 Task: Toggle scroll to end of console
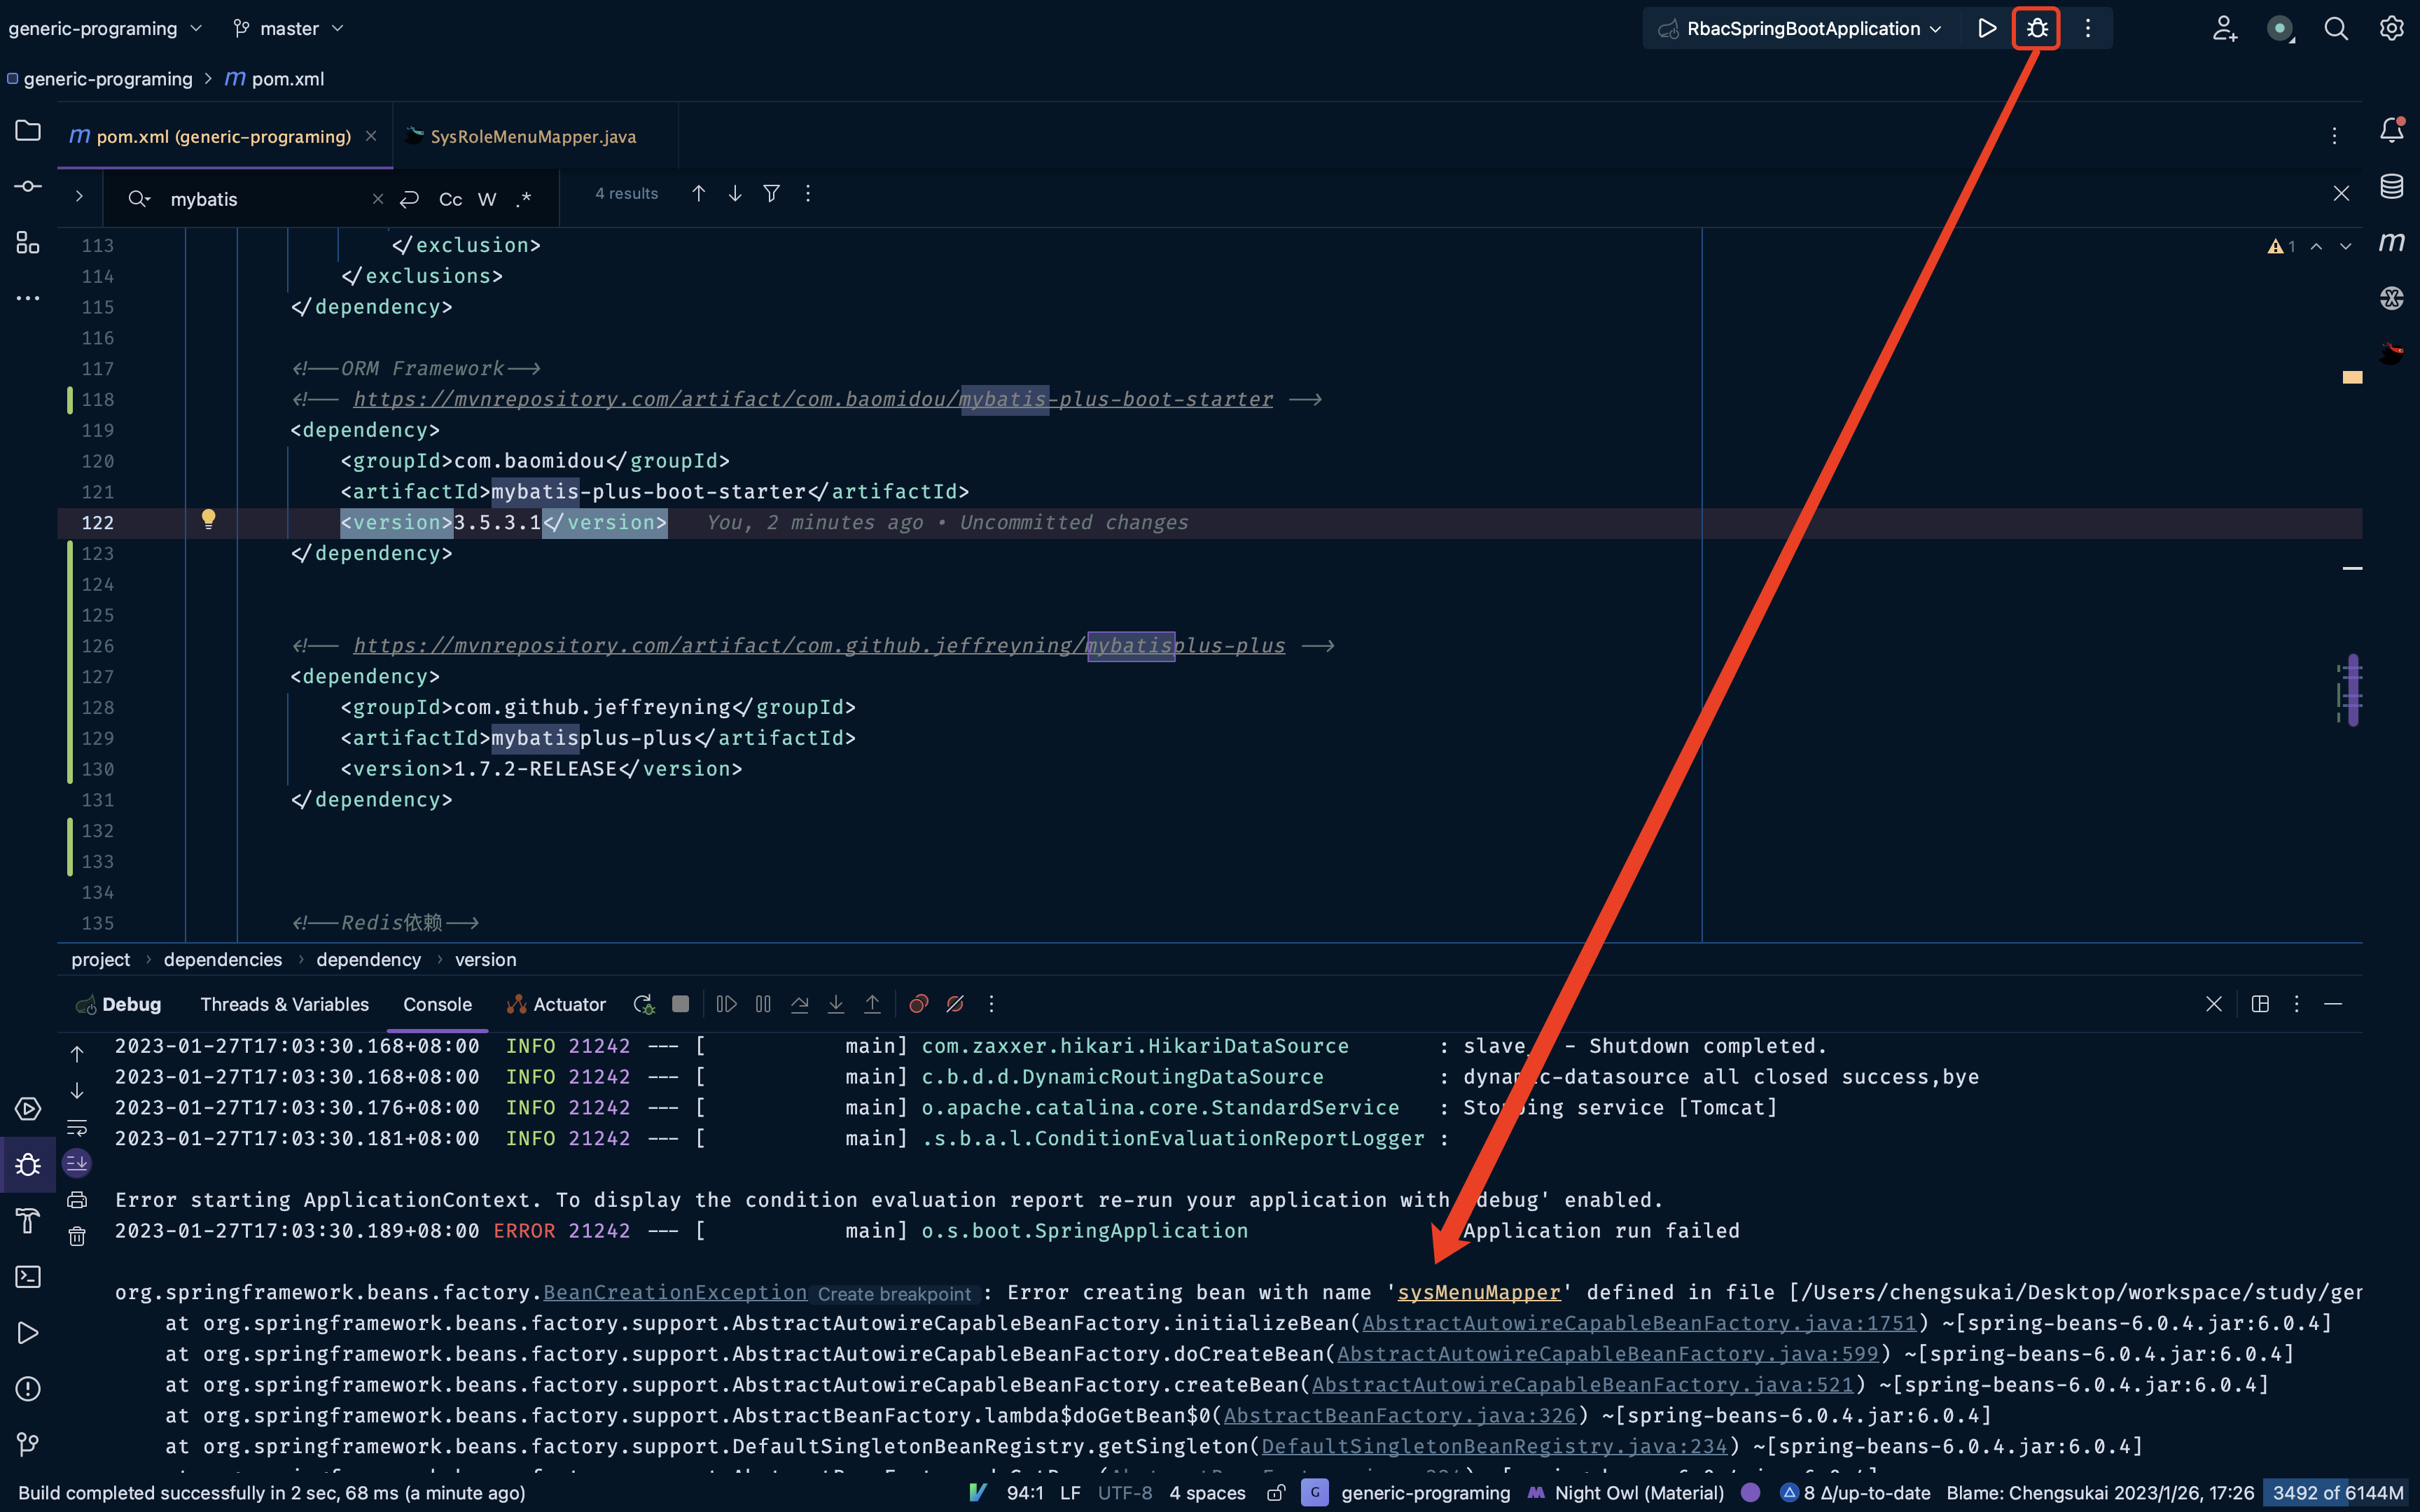77,1163
